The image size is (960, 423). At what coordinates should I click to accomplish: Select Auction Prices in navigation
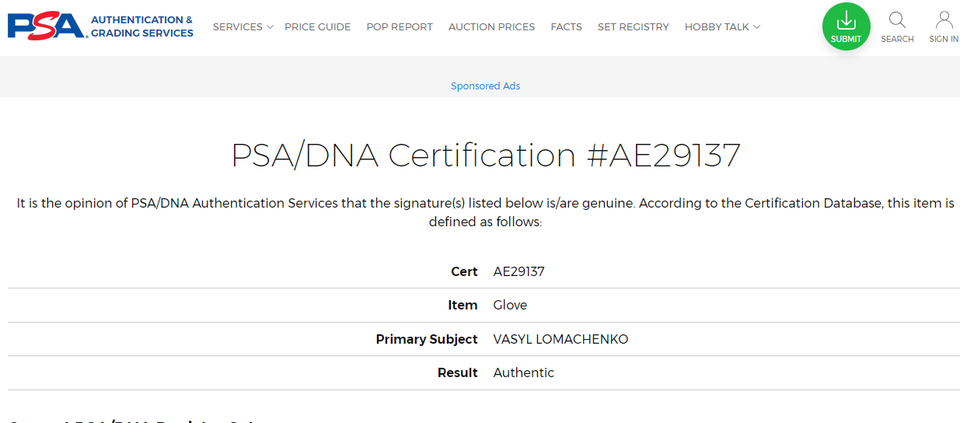click(x=492, y=27)
